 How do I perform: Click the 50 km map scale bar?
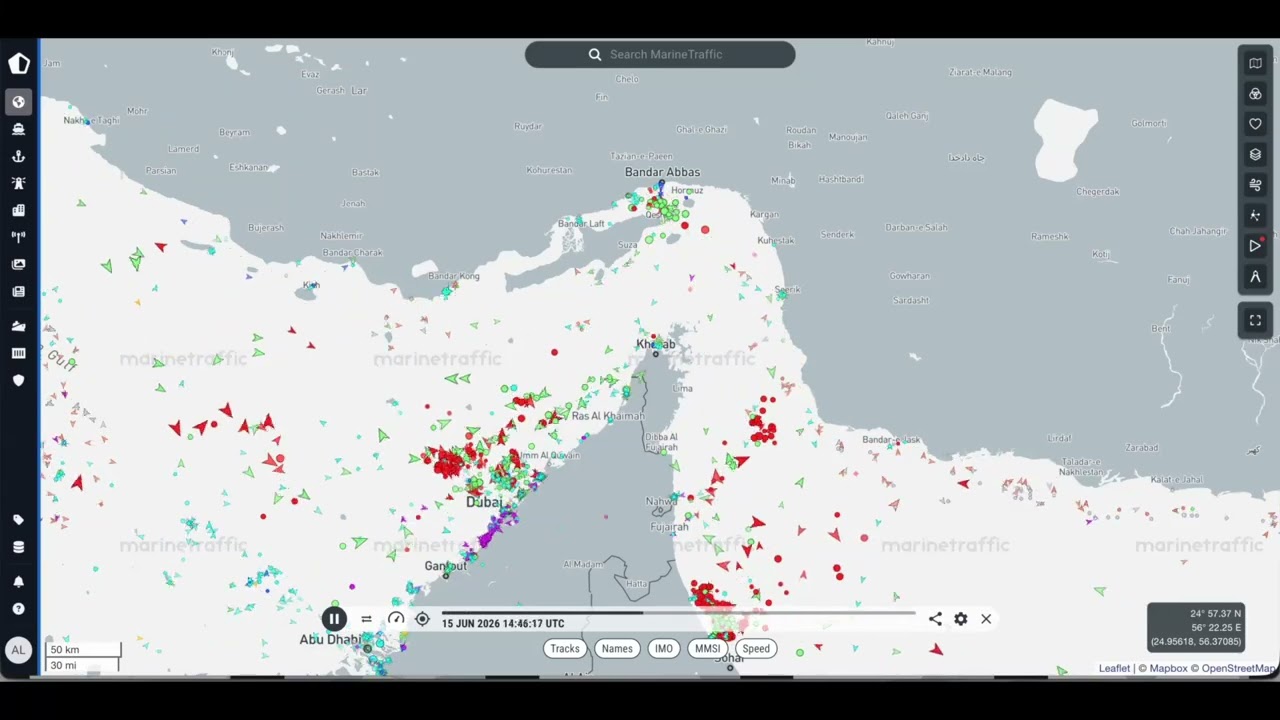click(83, 650)
